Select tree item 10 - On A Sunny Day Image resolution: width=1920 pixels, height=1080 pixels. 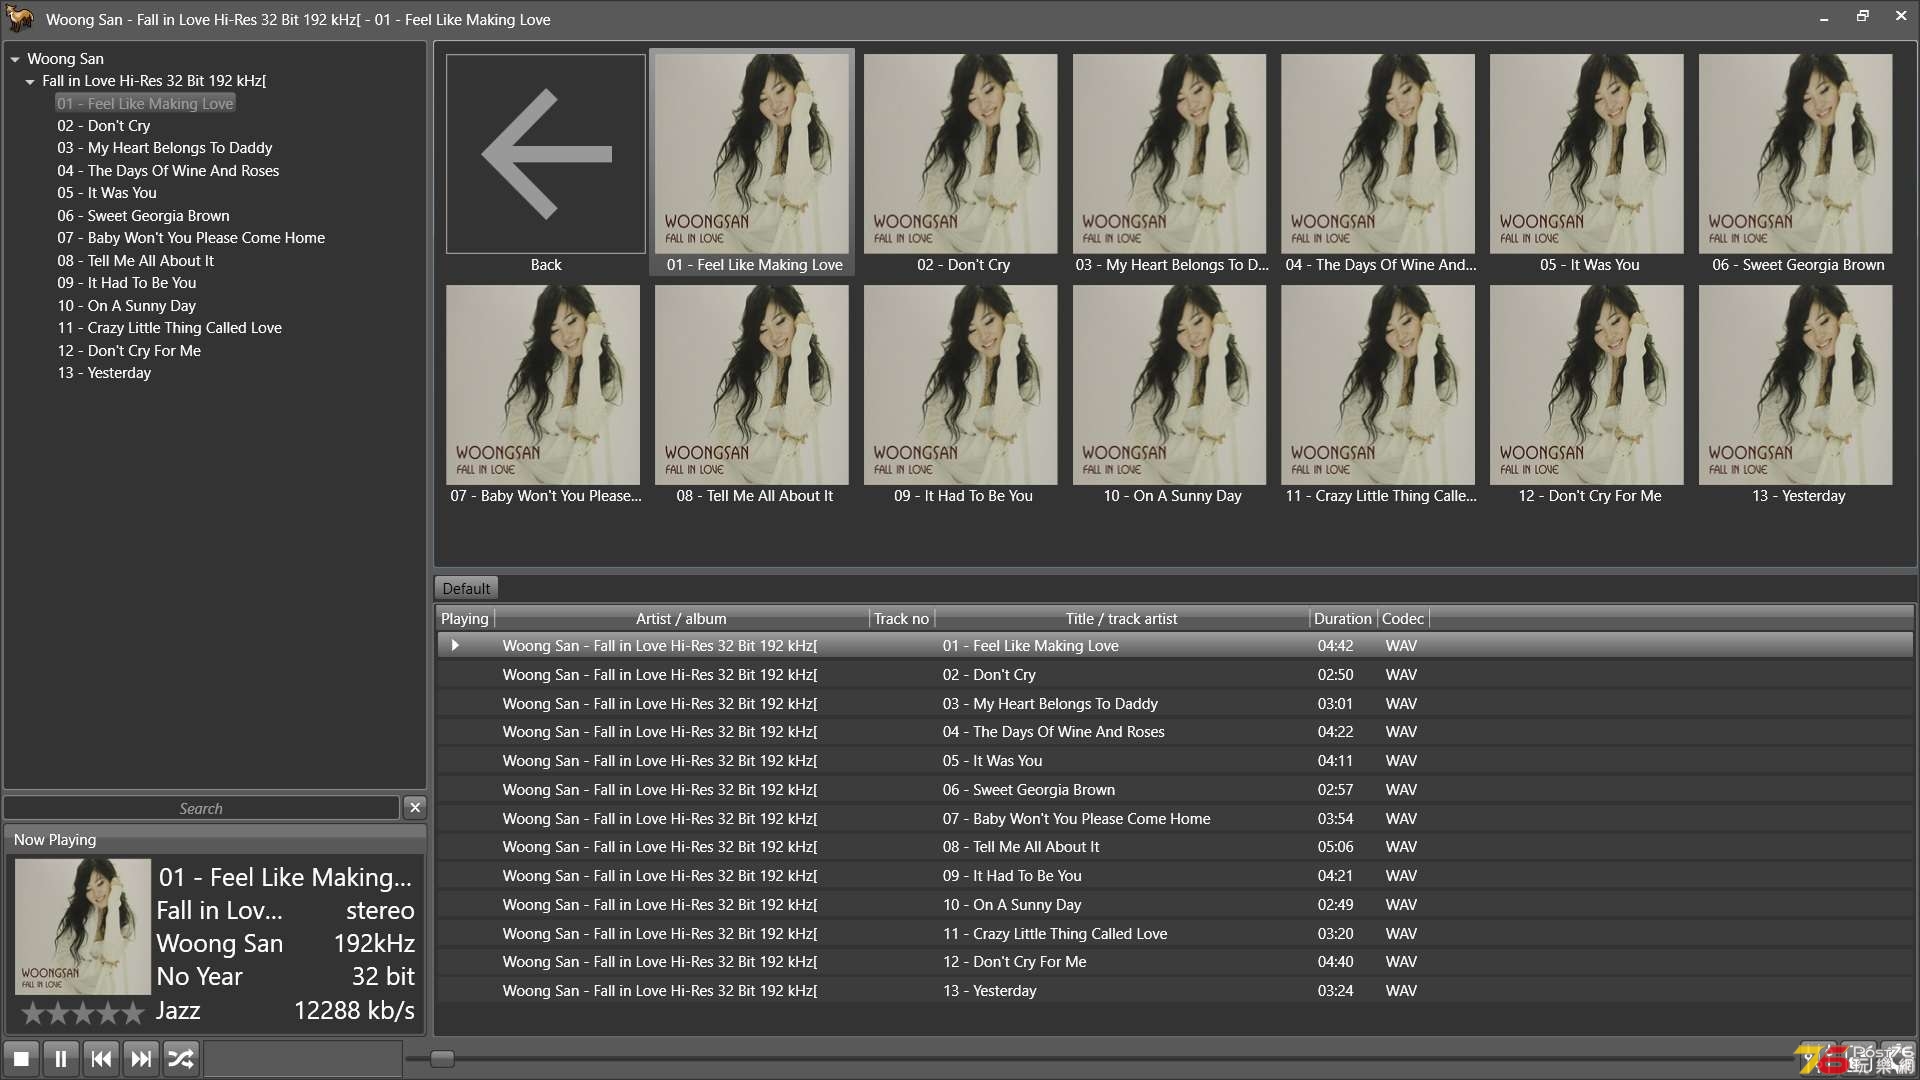click(126, 306)
